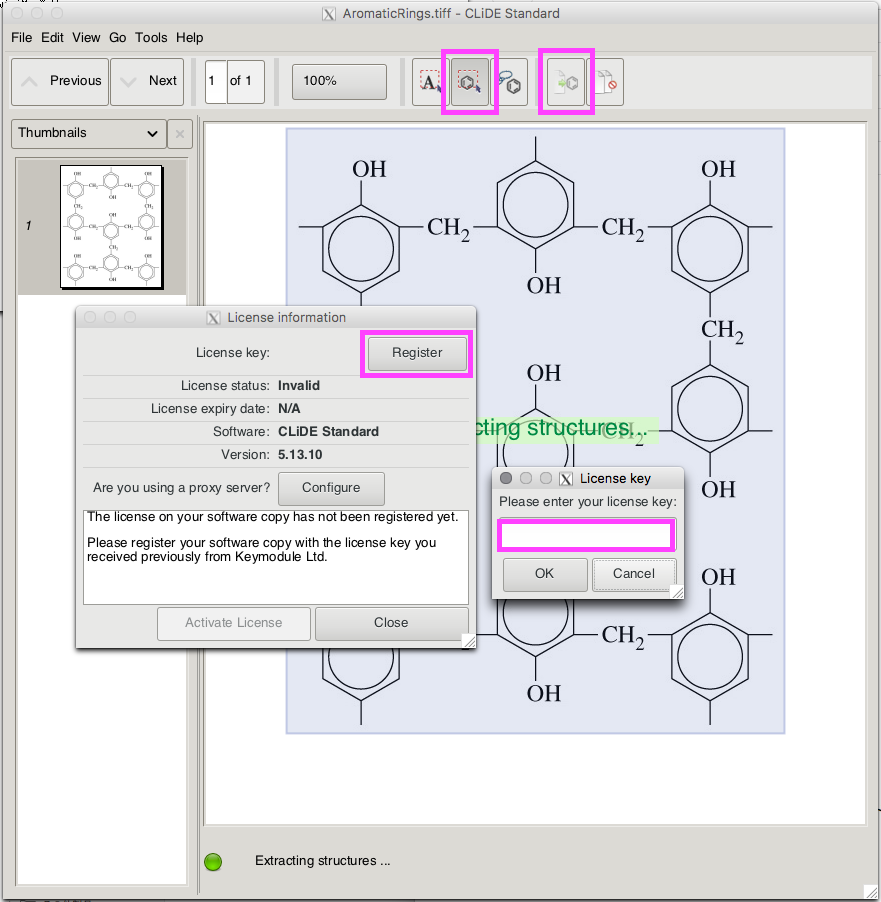Image resolution: width=881 pixels, height=902 pixels.
Task: Advance to the next page
Action: pyautogui.click(x=148, y=81)
